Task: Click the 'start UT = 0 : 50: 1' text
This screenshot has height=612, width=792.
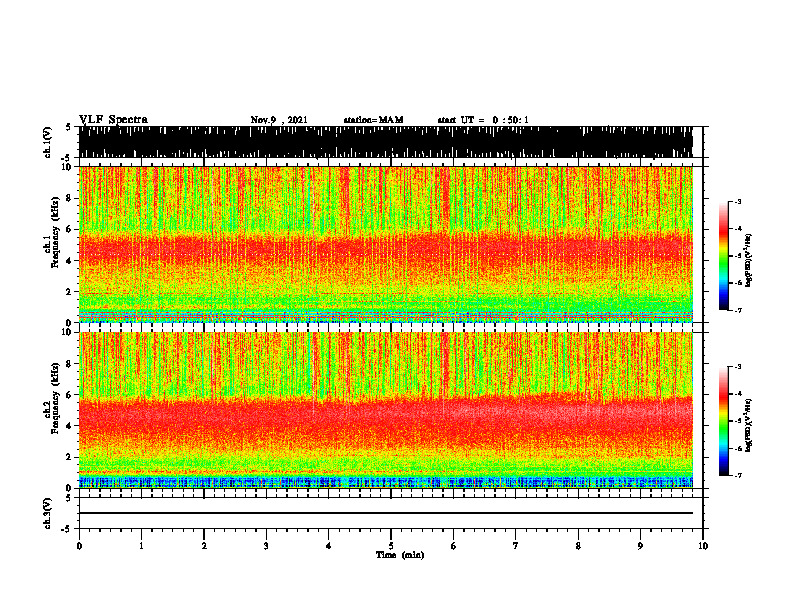Action: click(483, 120)
